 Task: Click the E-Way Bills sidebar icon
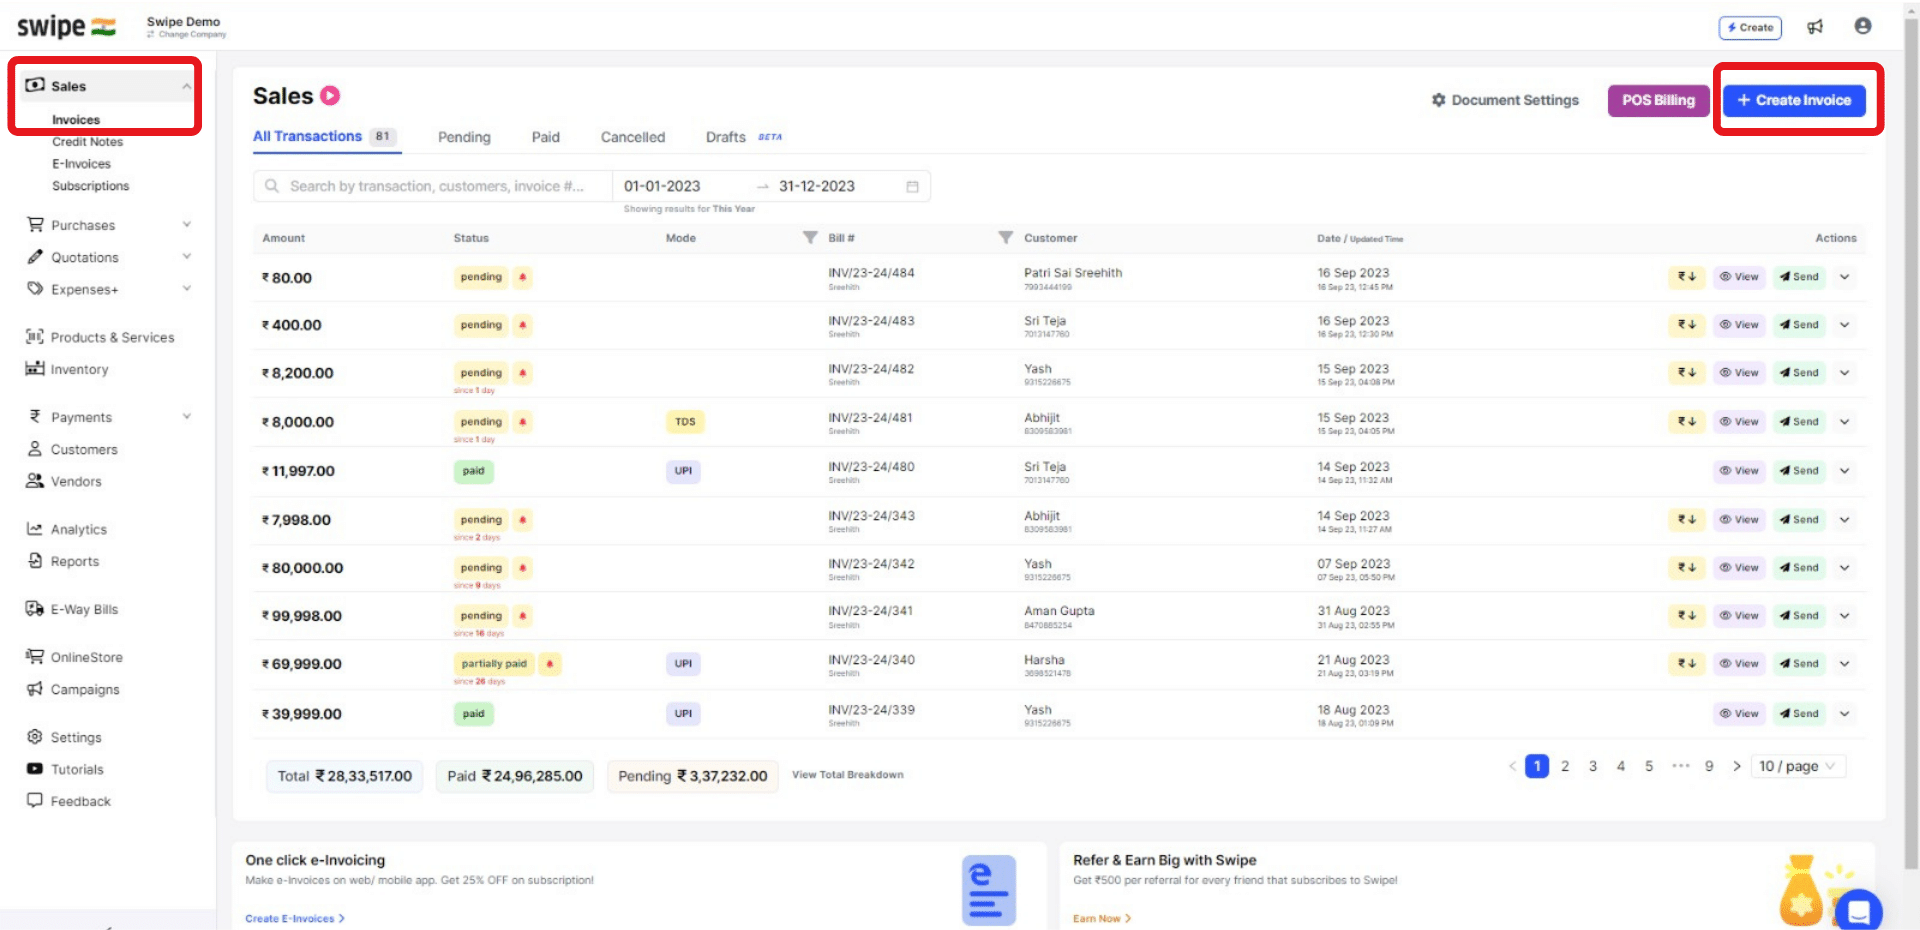(34, 608)
